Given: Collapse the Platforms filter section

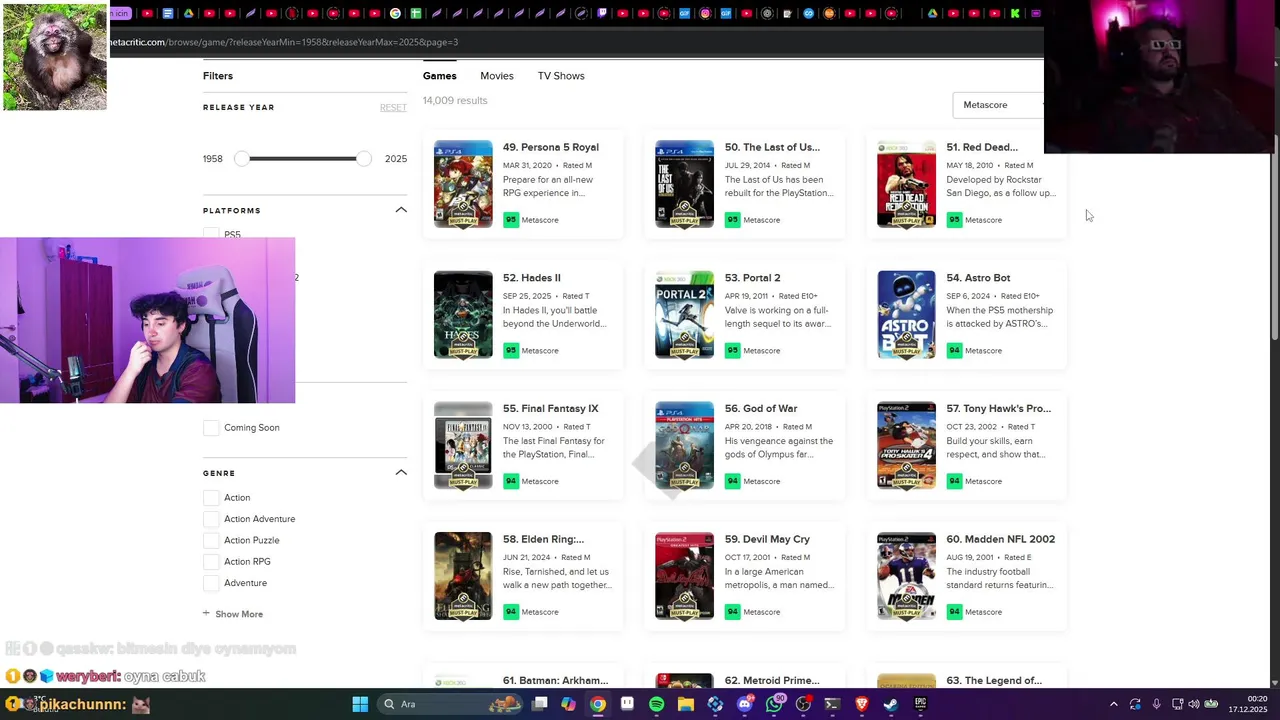Looking at the screenshot, I should [401, 210].
